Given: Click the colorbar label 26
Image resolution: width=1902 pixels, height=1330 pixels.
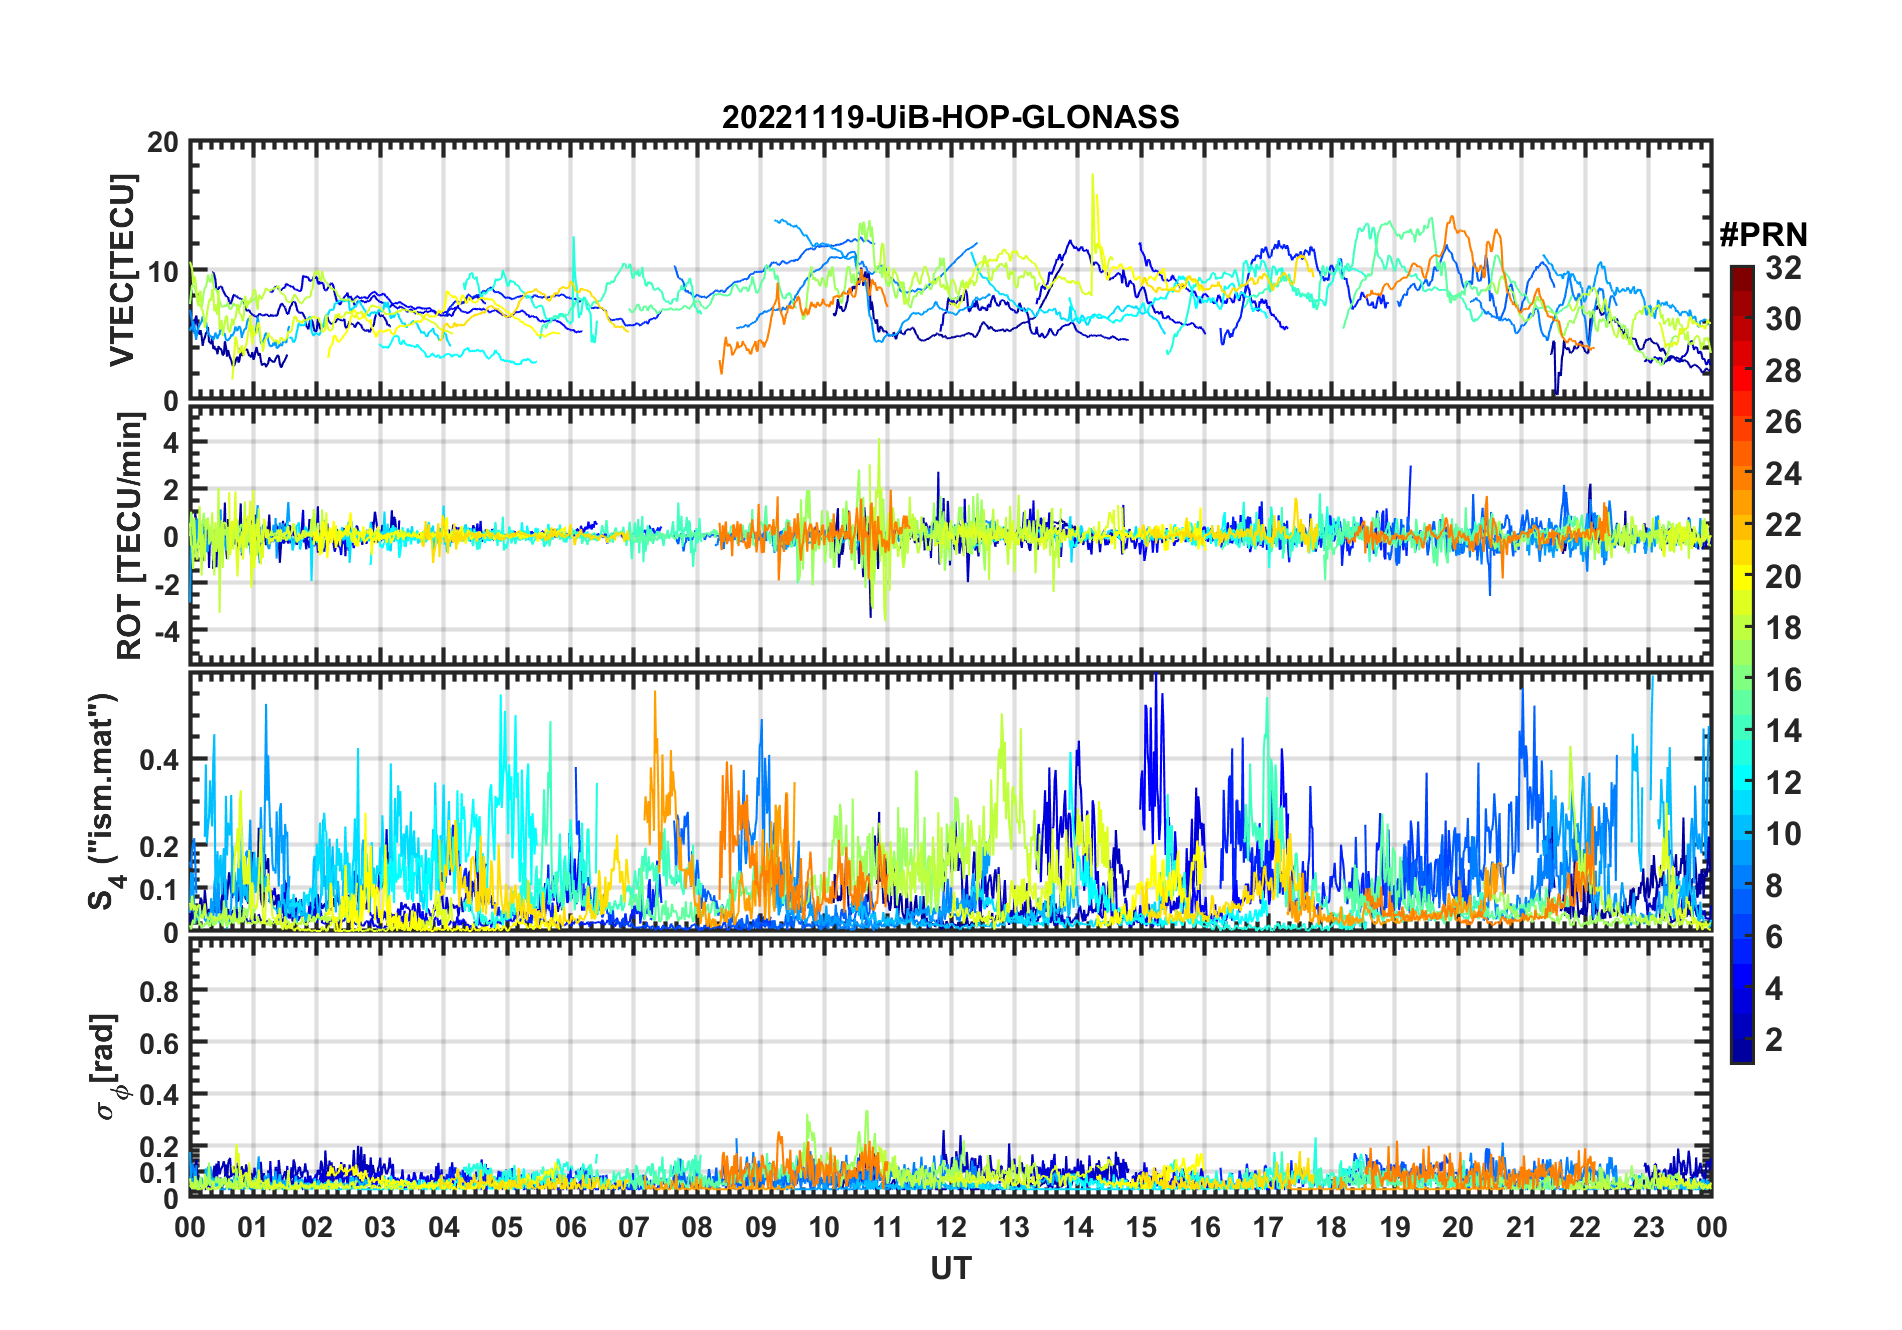Looking at the screenshot, I should (1783, 422).
